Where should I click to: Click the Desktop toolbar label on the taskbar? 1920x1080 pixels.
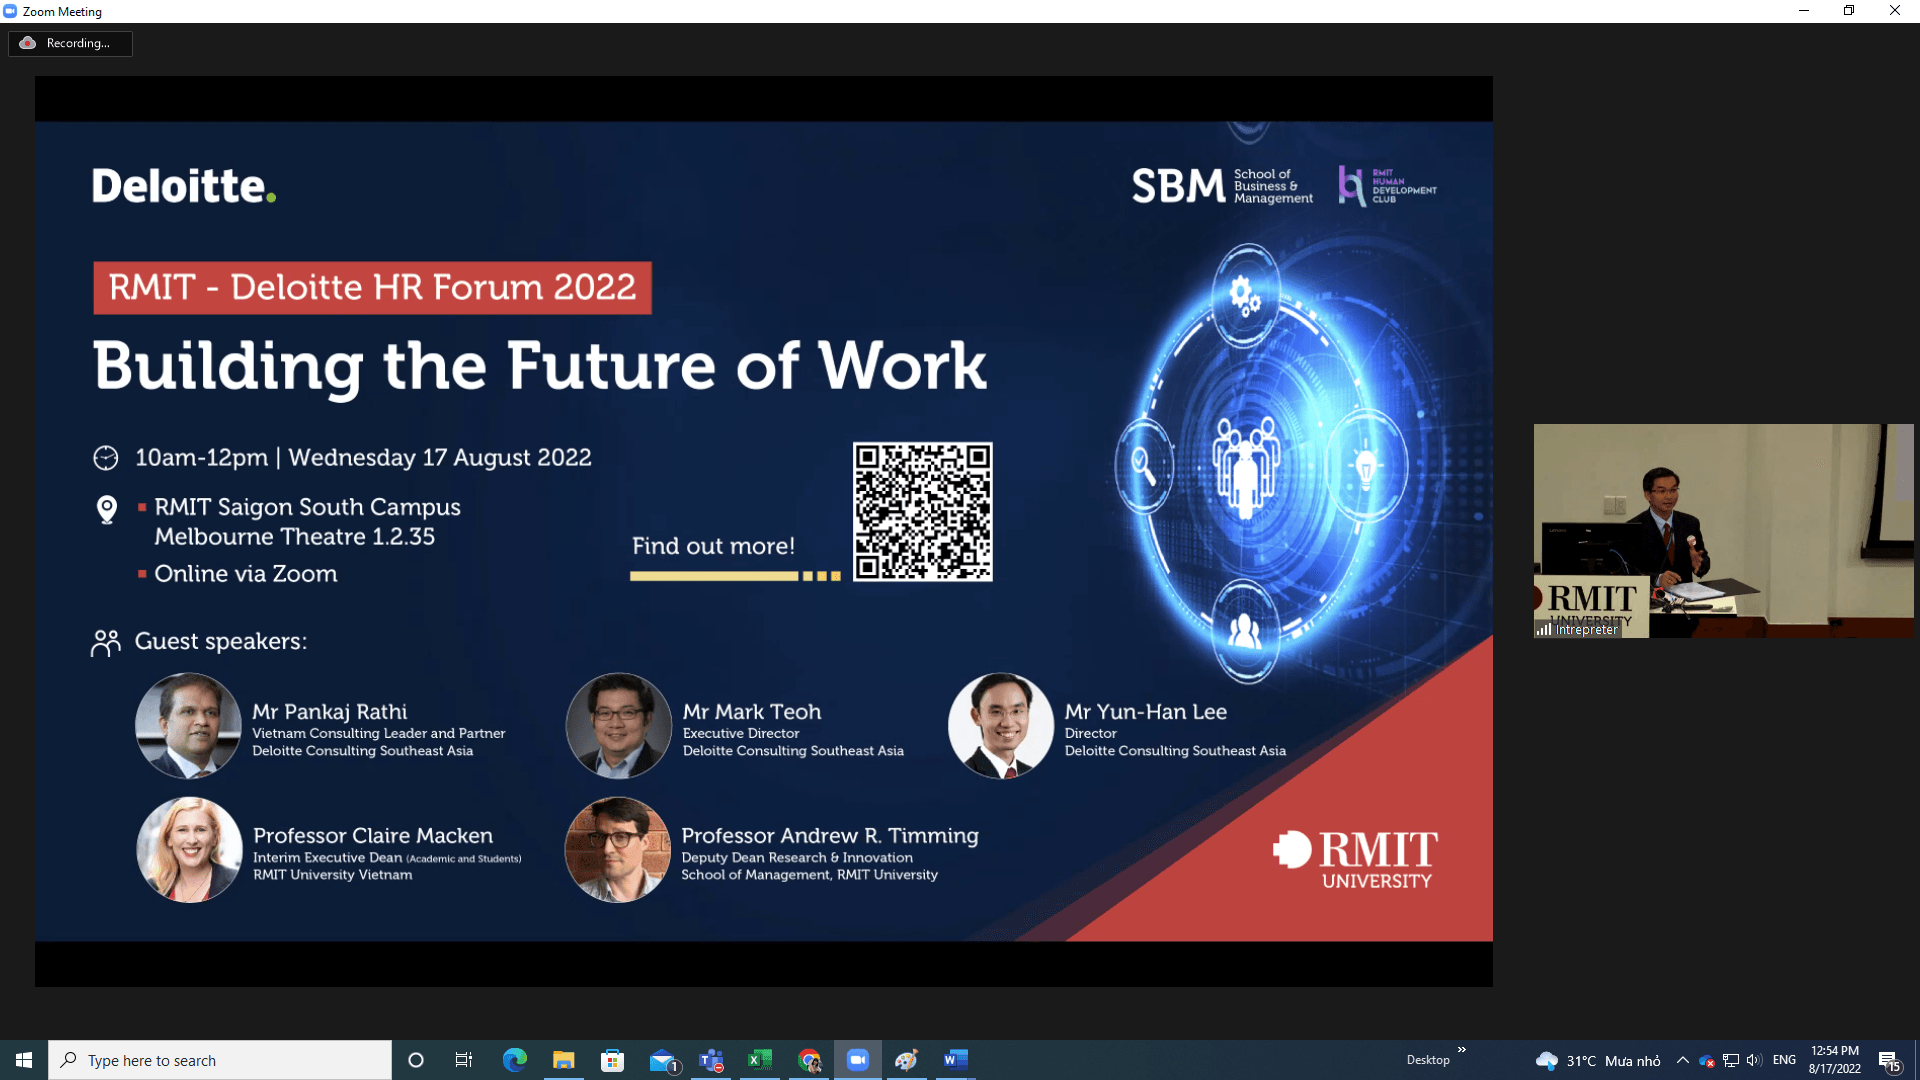pyautogui.click(x=1428, y=1060)
